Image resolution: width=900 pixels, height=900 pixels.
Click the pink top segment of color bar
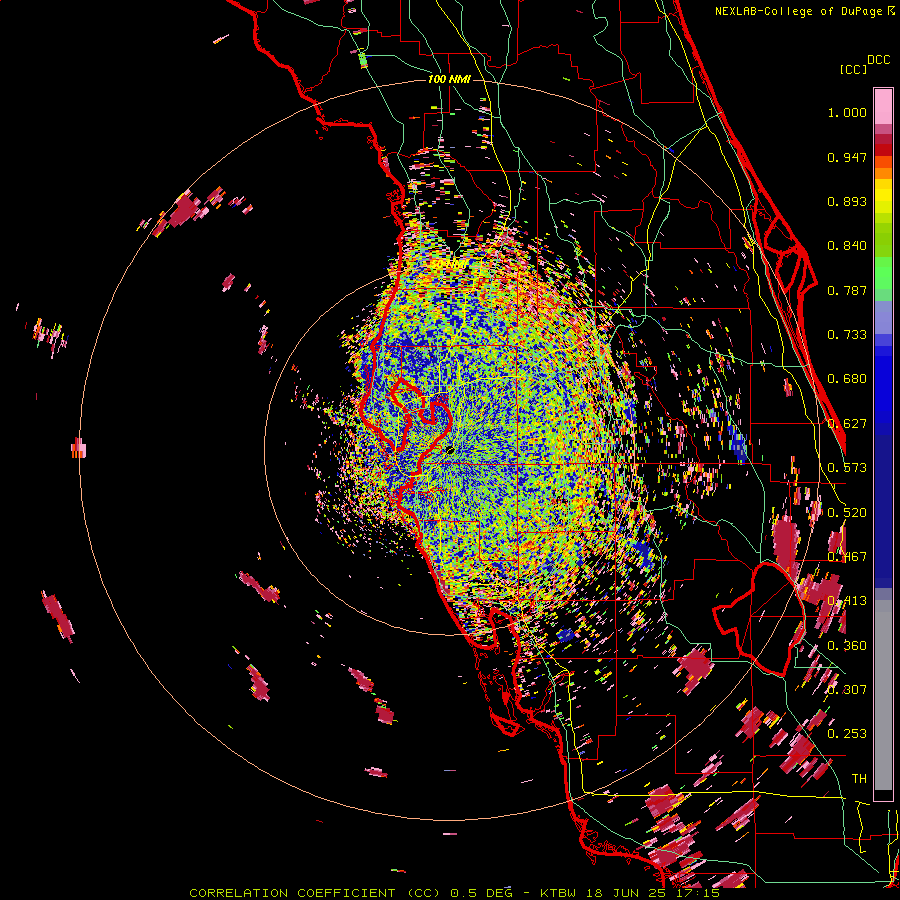click(x=883, y=107)
